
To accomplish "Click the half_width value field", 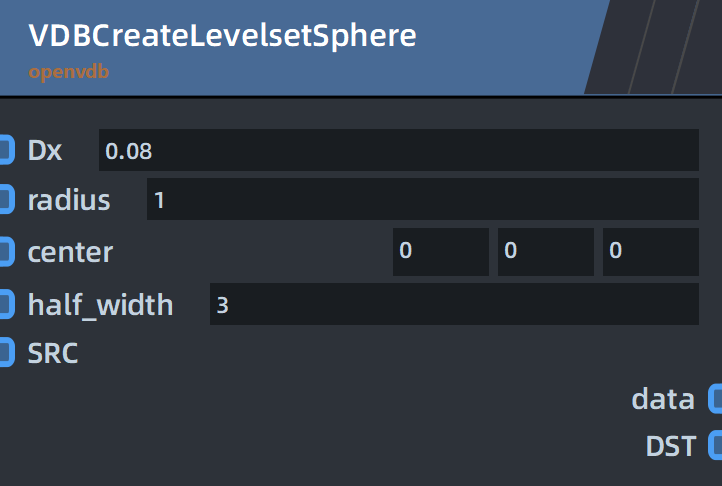I will [x=454, y=304].
